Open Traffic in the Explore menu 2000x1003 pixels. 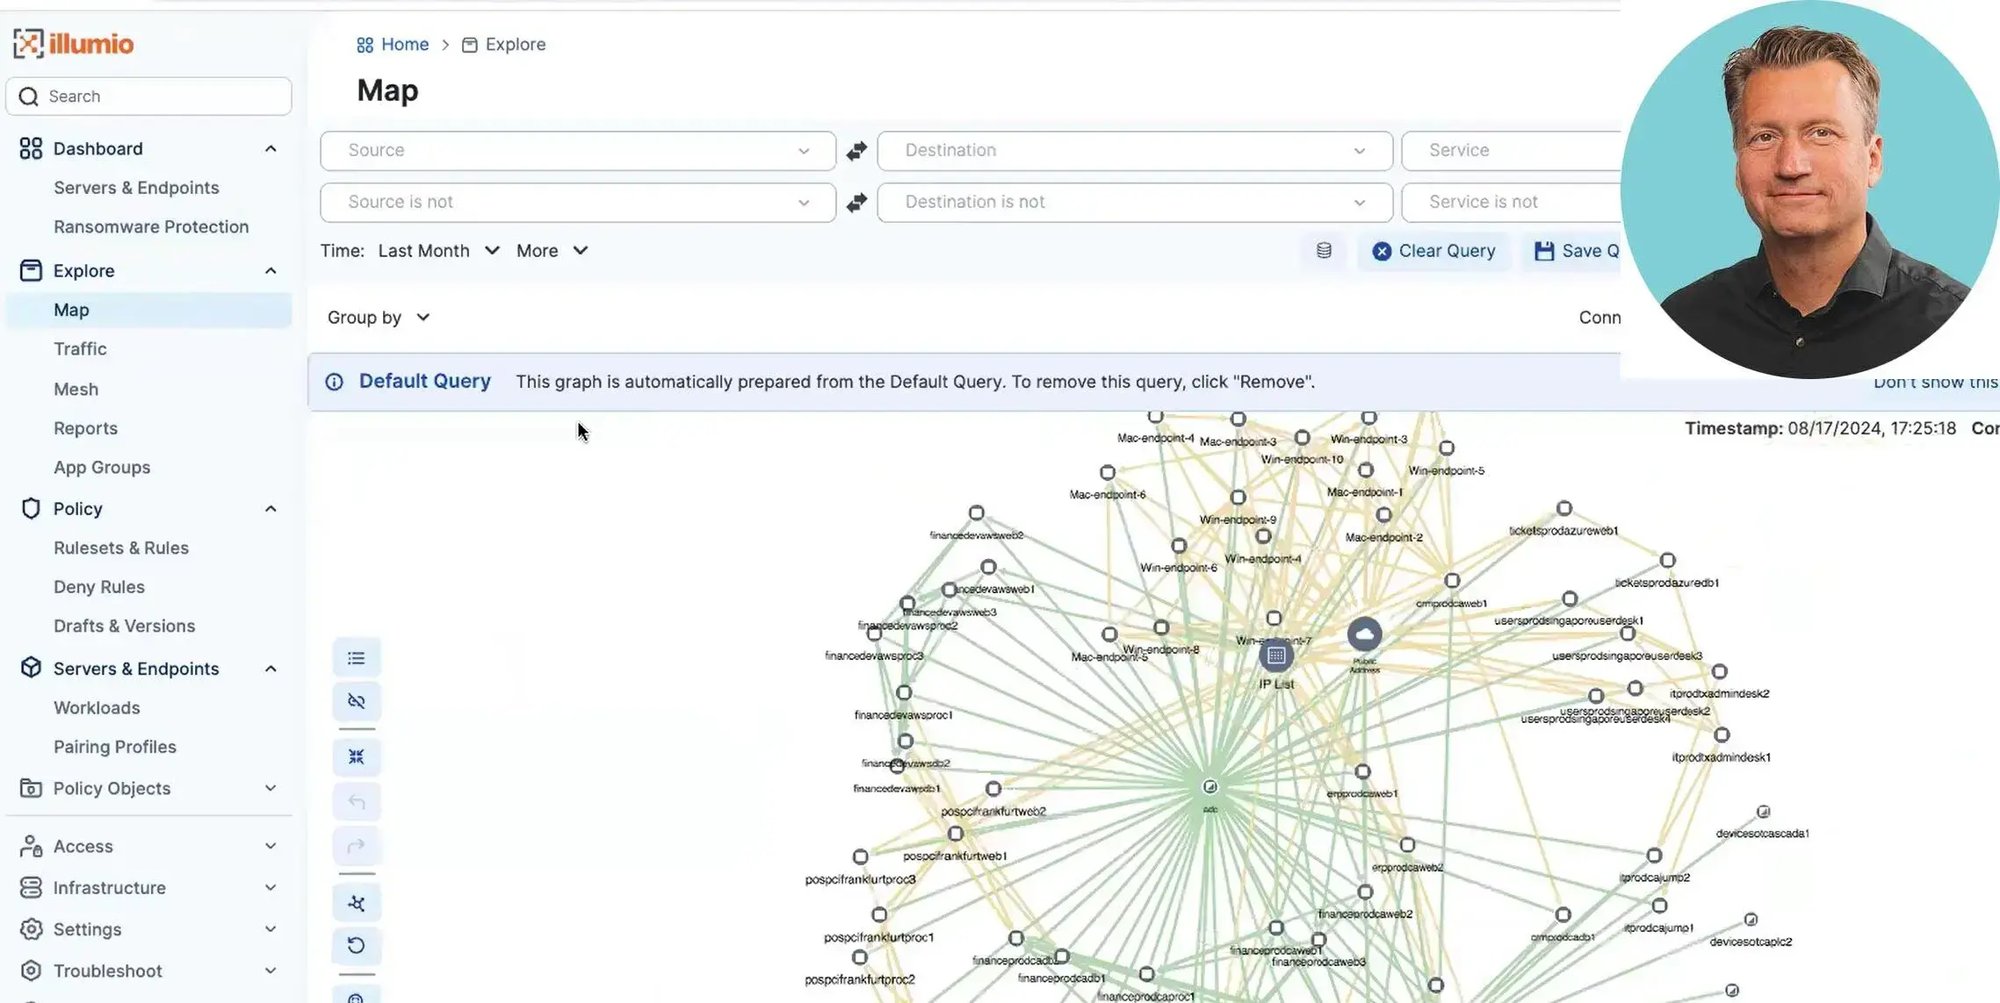(x=80, y=349)
